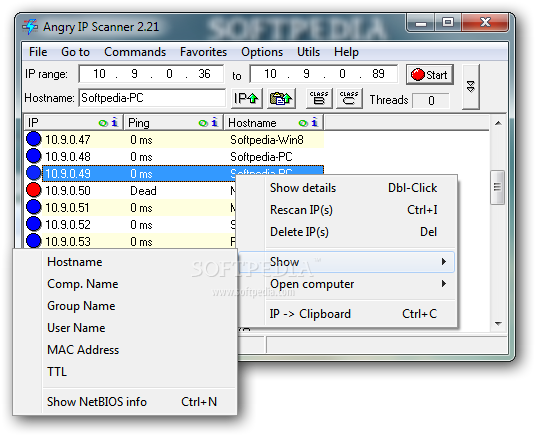Click the green eye icon in IP column
Image resolution: width=536 pixels, height=436 pixels.
pyautogui.click(x=103, y=123)
